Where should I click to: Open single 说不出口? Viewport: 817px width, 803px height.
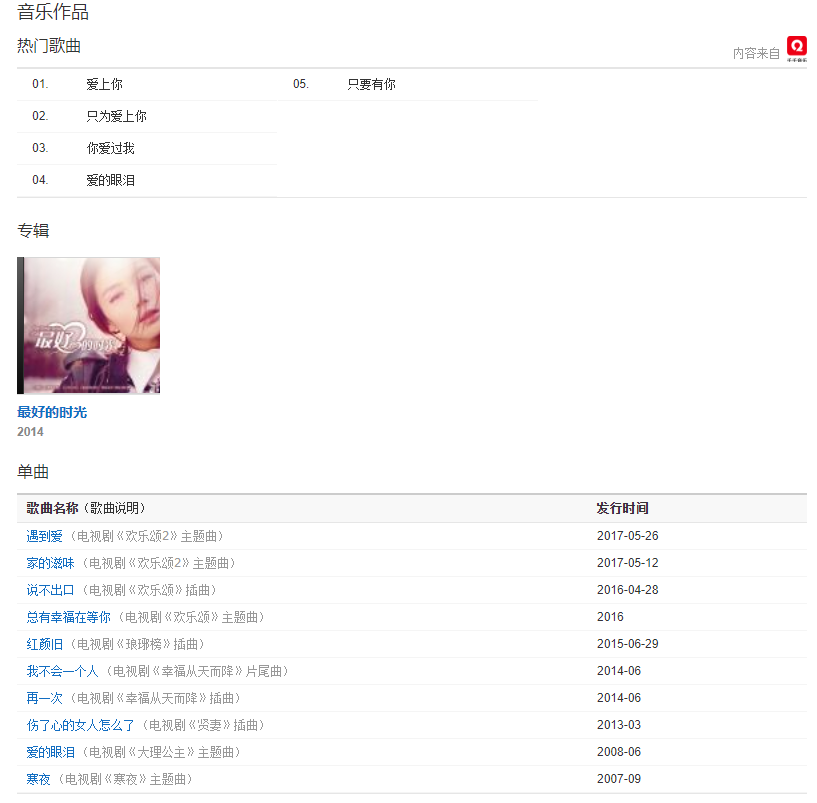tap(50, 590)
